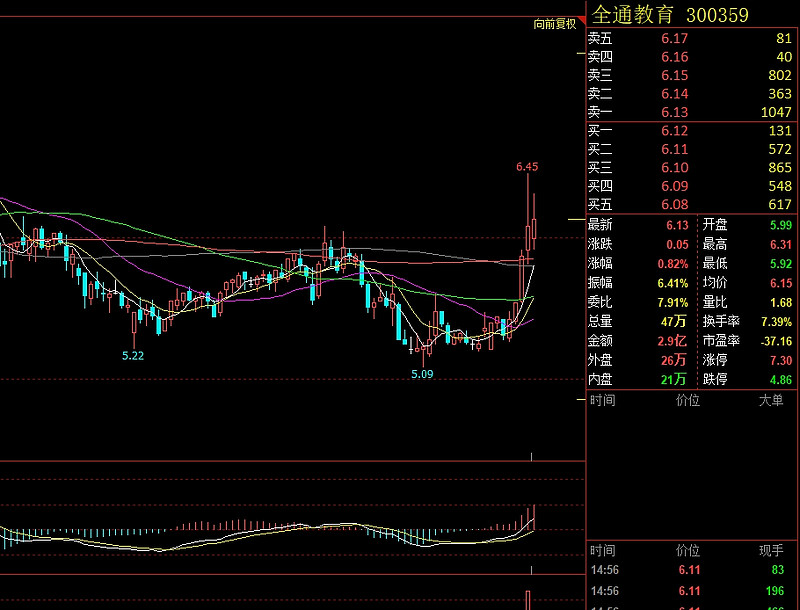The width and height of the screenshot is (800, 610).
Task: Click the 买五 volume 617
Action: [x=780, y=205]
